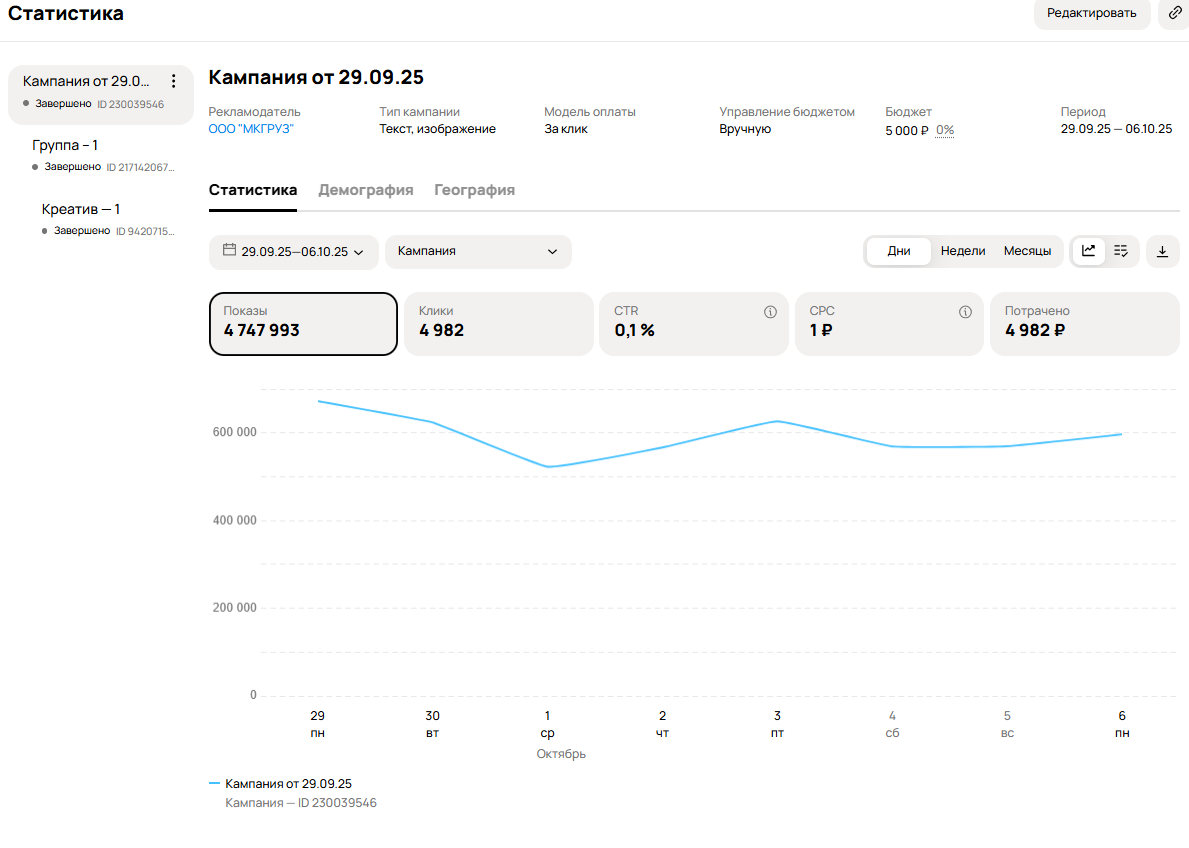Select the Дни period toggle
Viewport: 1189px width, 848px height.
[899, 251]
